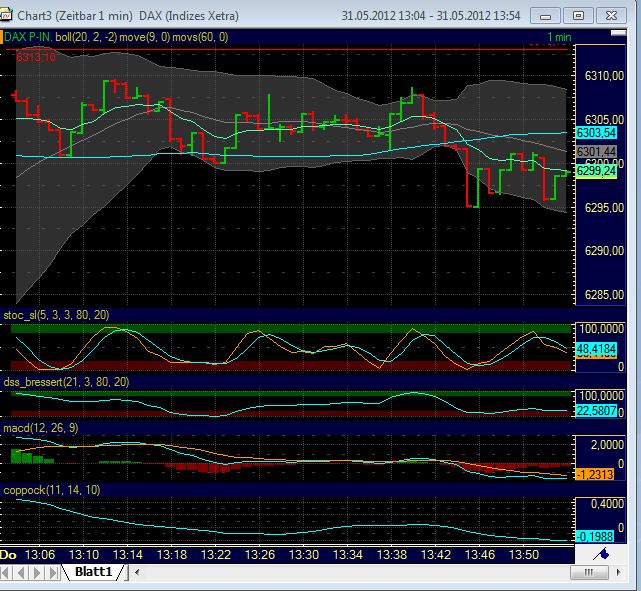Screen dimensions: 641x591
Task: Click the macd(12, 26, 9) label
Action: click(40, 428)
